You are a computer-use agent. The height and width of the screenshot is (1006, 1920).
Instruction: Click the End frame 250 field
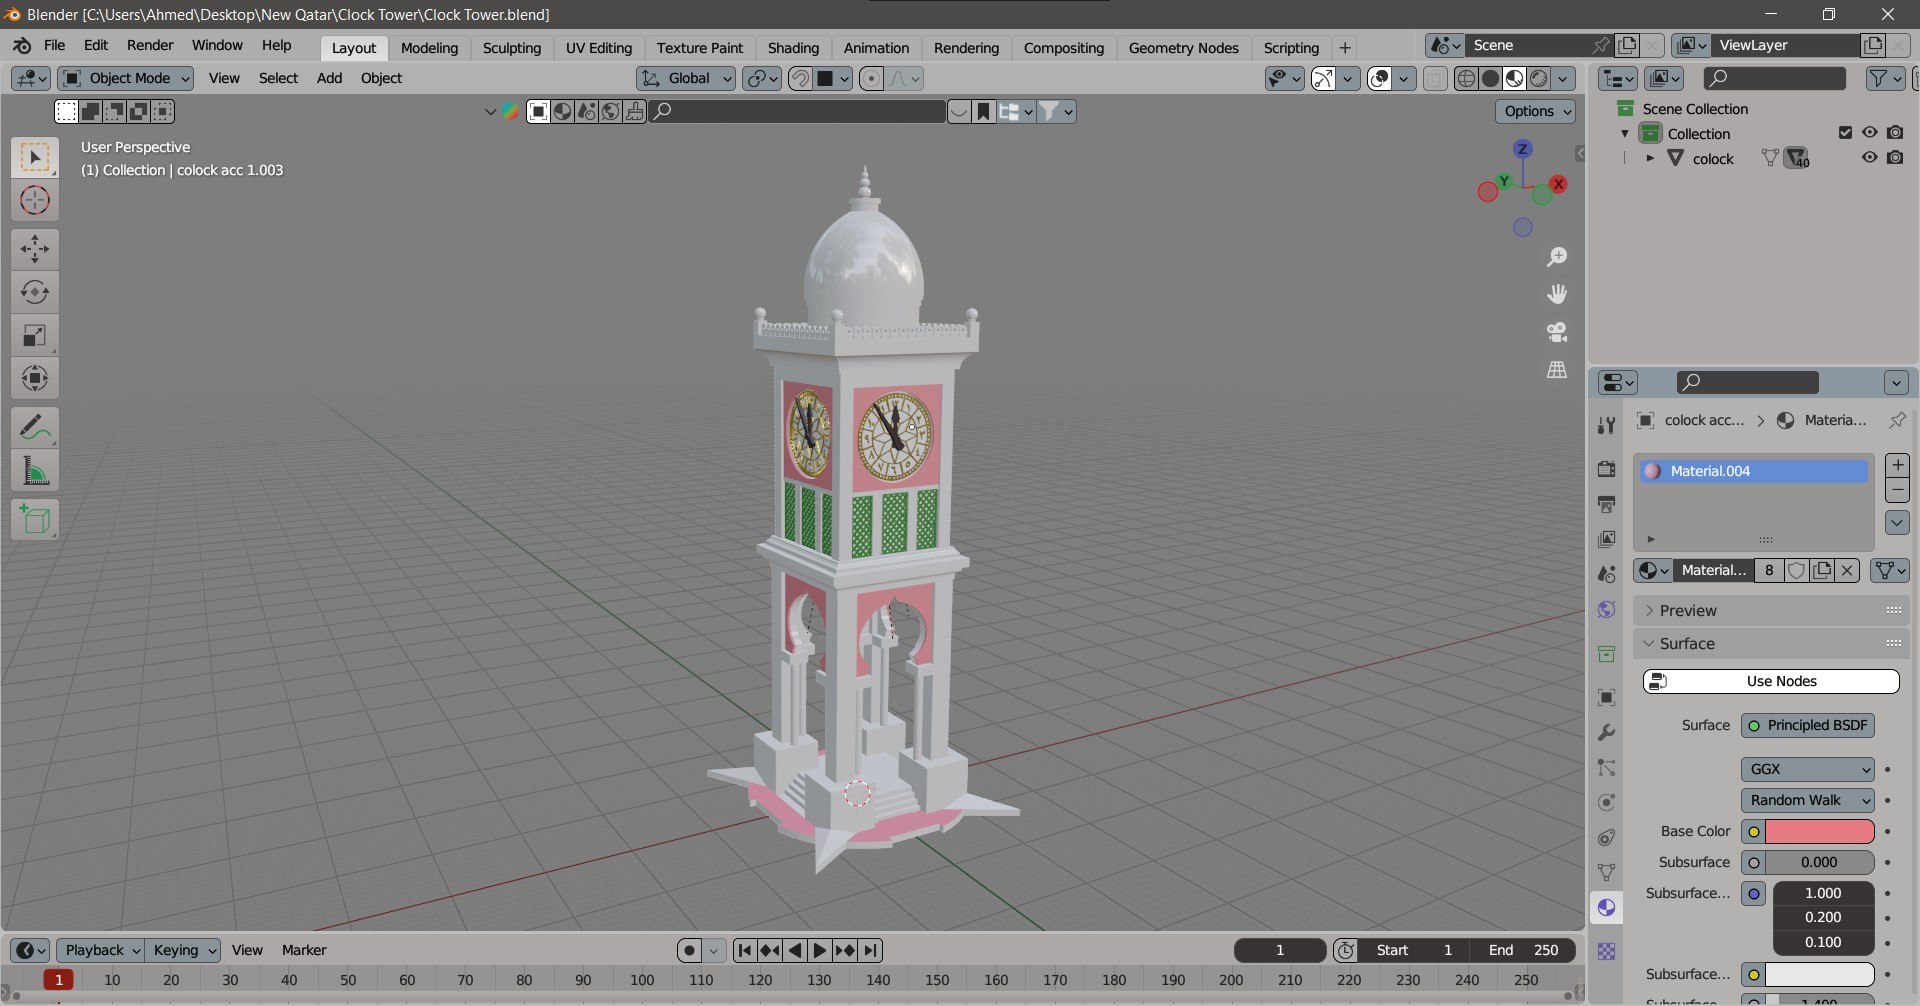pyautogui.click(x=1522, y=950)
